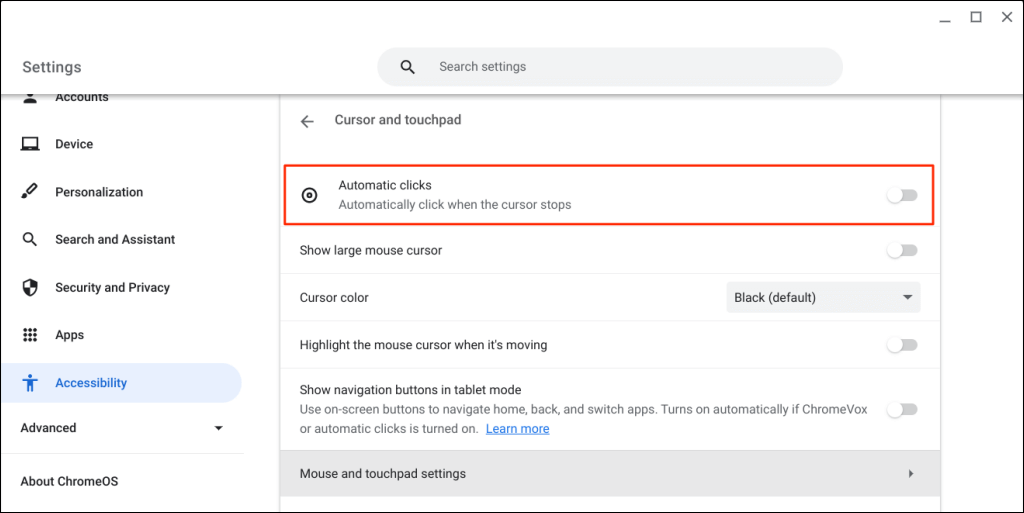Click the Learn more link

517,429
